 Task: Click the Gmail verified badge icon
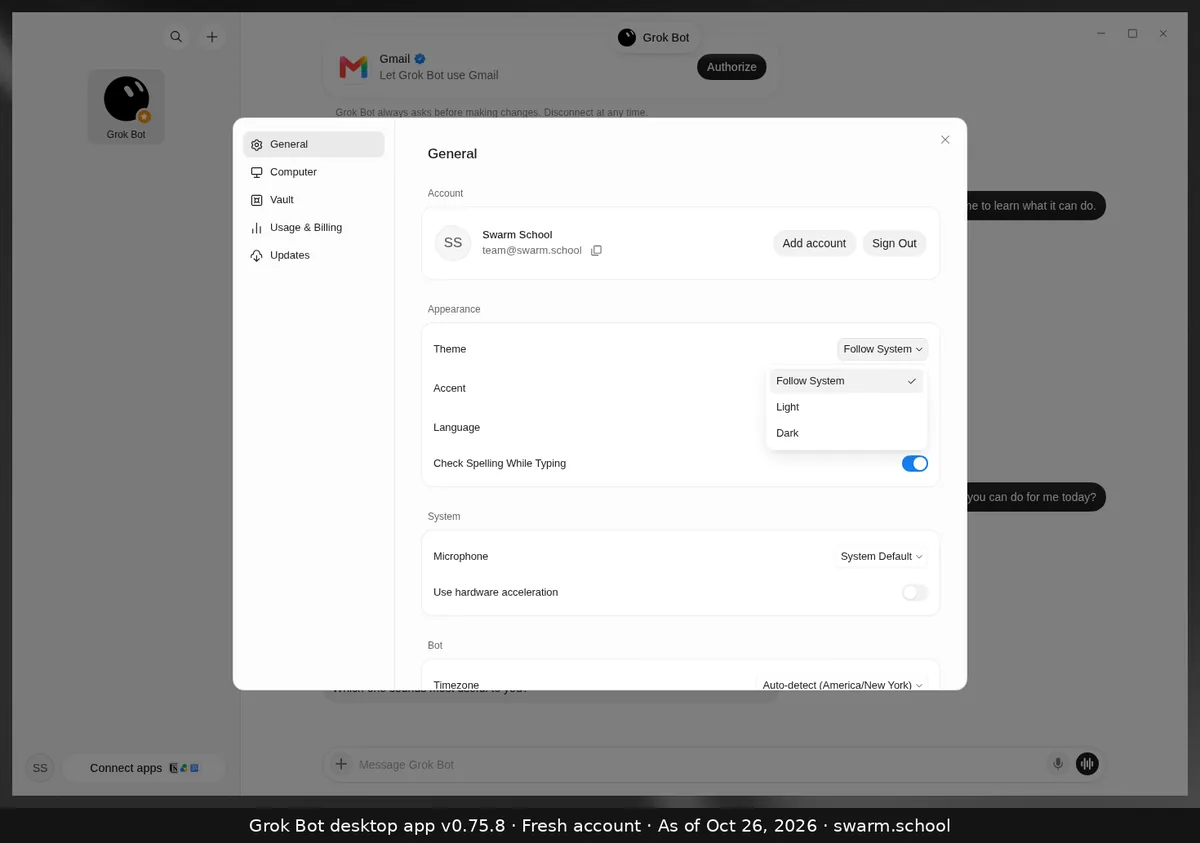pyautogui.click(x=421, y=59)
